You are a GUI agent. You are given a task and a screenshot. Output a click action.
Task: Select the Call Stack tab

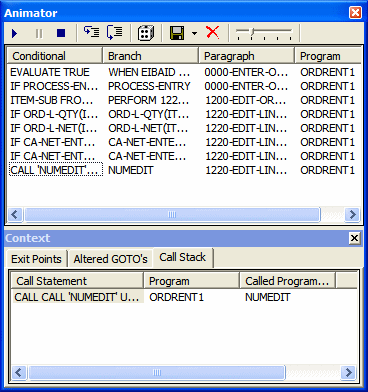coord(183,257)
